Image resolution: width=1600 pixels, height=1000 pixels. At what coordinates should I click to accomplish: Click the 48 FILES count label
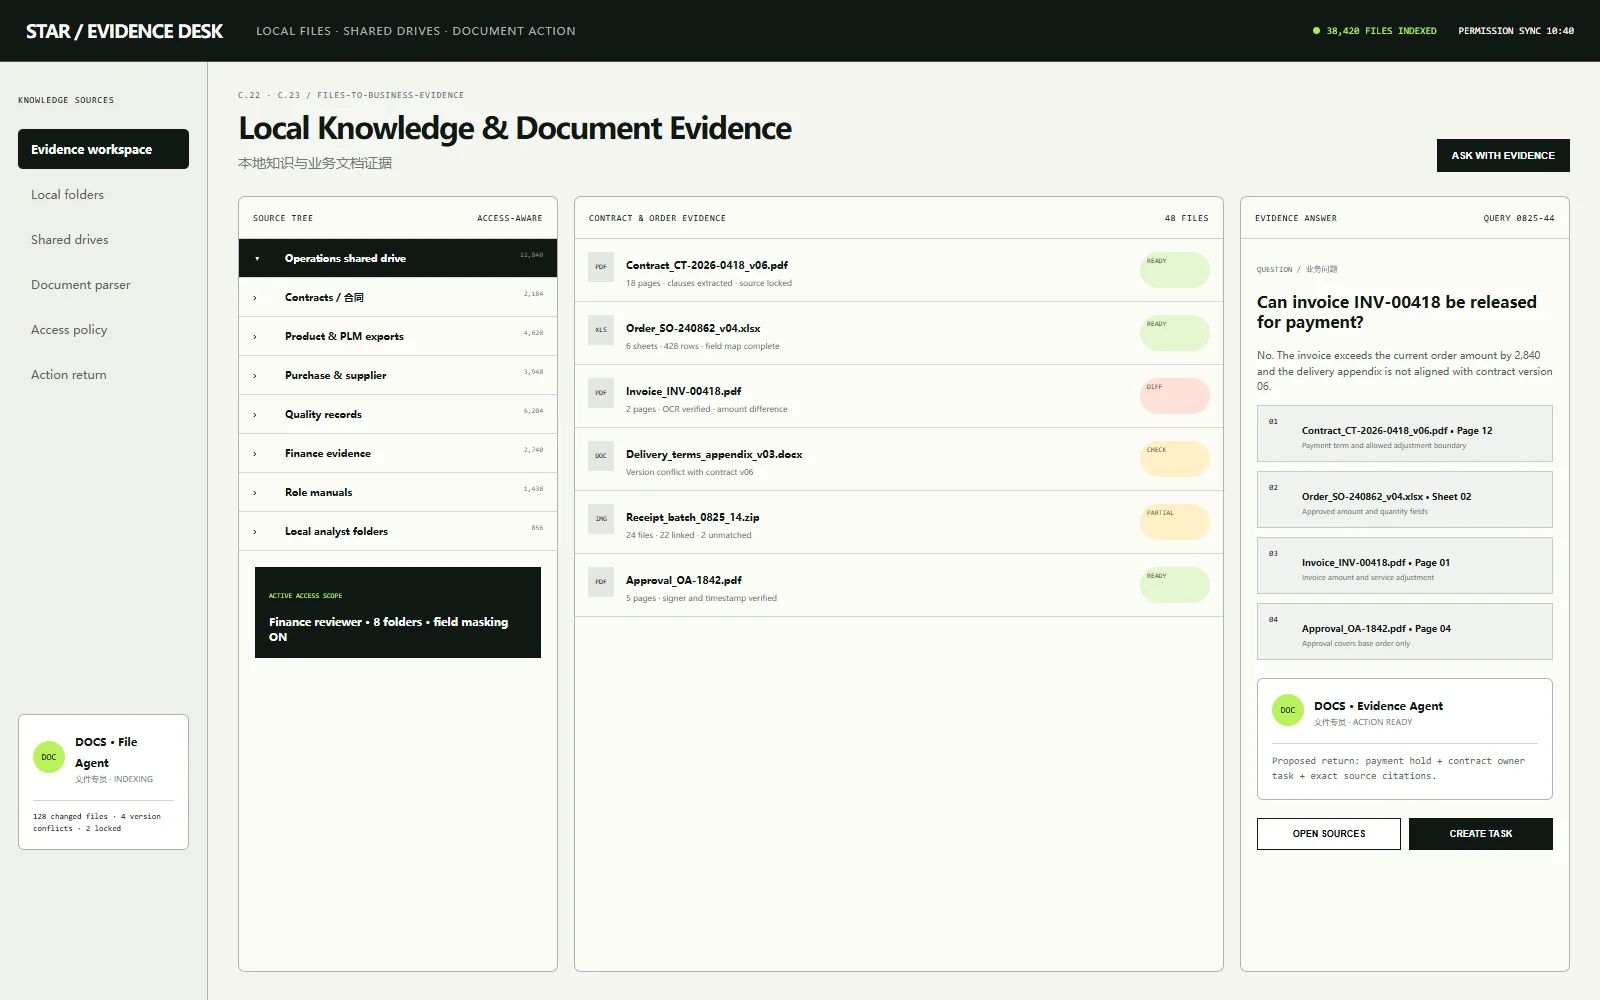[1186, 218]
